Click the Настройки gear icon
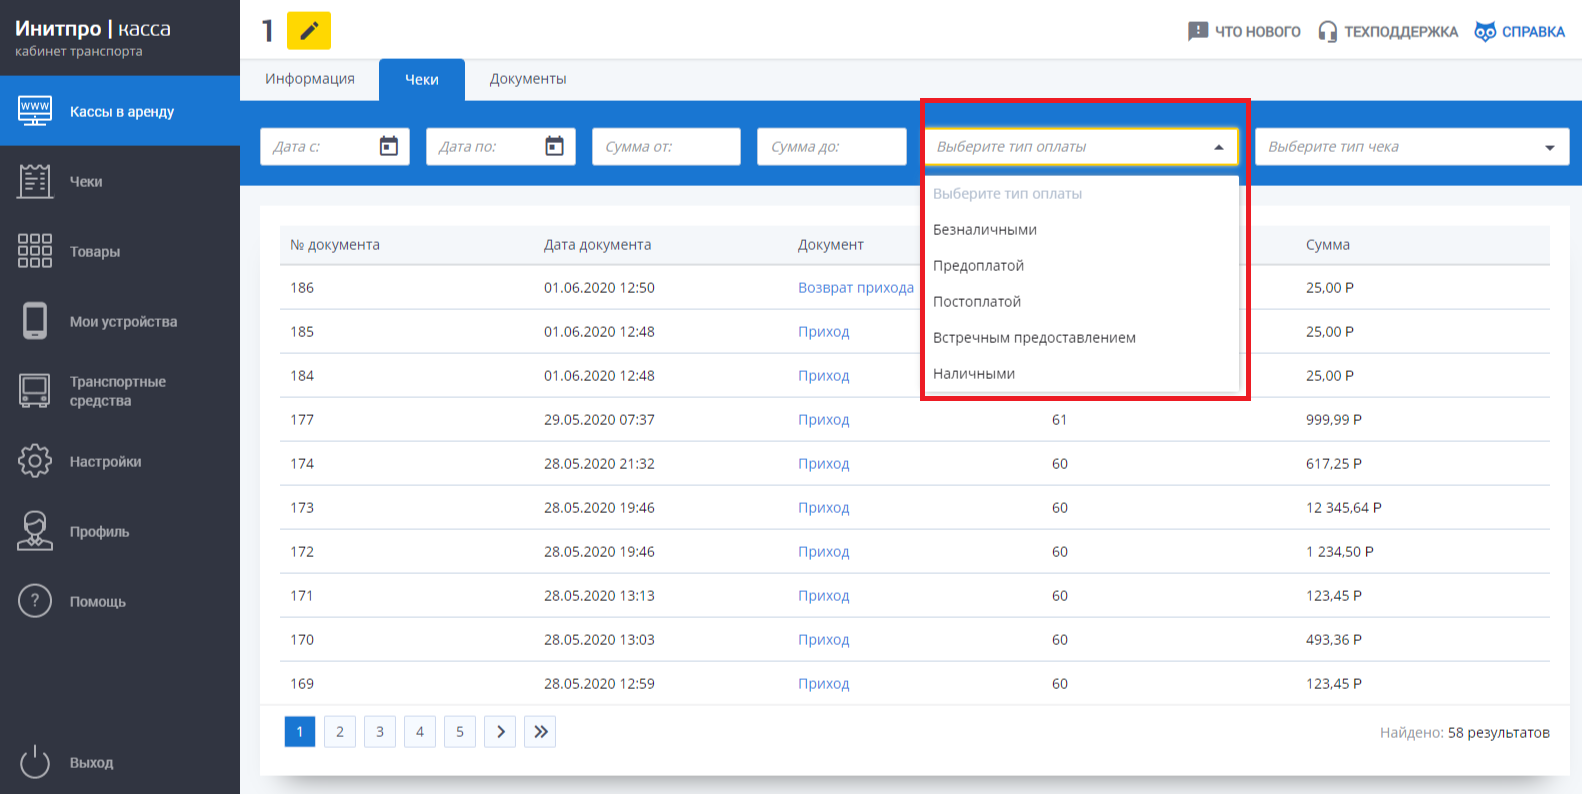 coord(35,461)
